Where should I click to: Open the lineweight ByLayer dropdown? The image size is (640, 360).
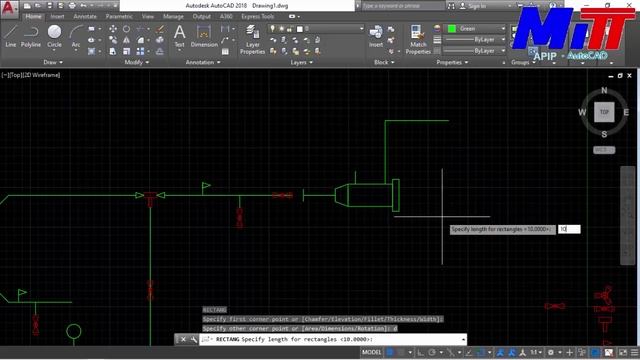(503, 40)
